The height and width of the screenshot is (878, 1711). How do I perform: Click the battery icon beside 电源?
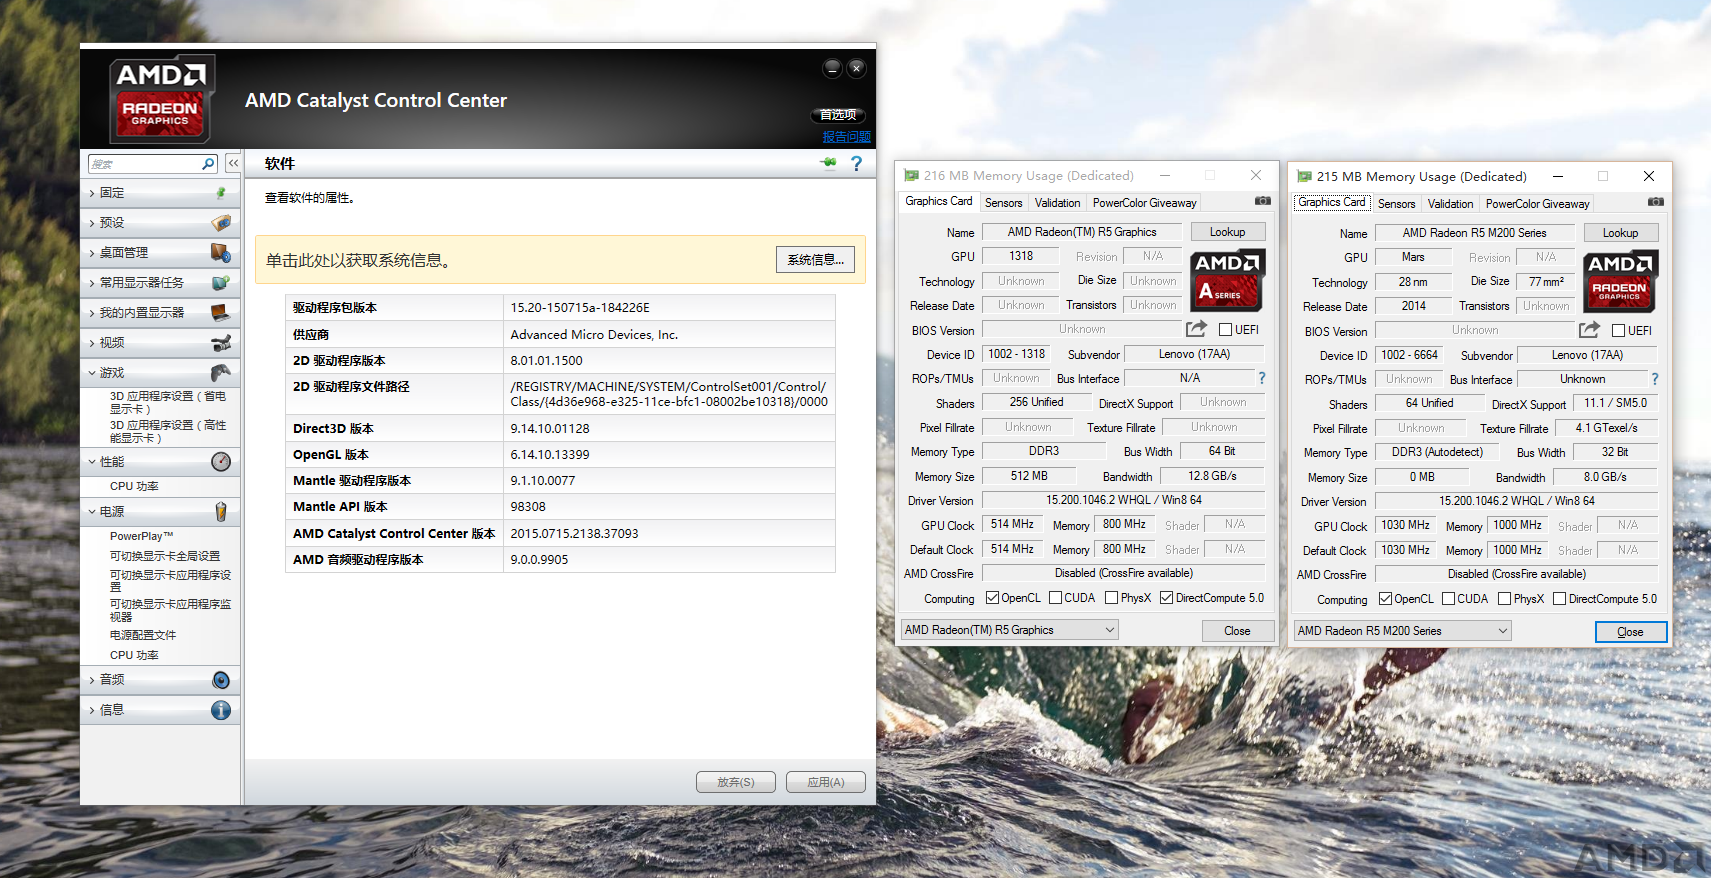pos(221,512)
